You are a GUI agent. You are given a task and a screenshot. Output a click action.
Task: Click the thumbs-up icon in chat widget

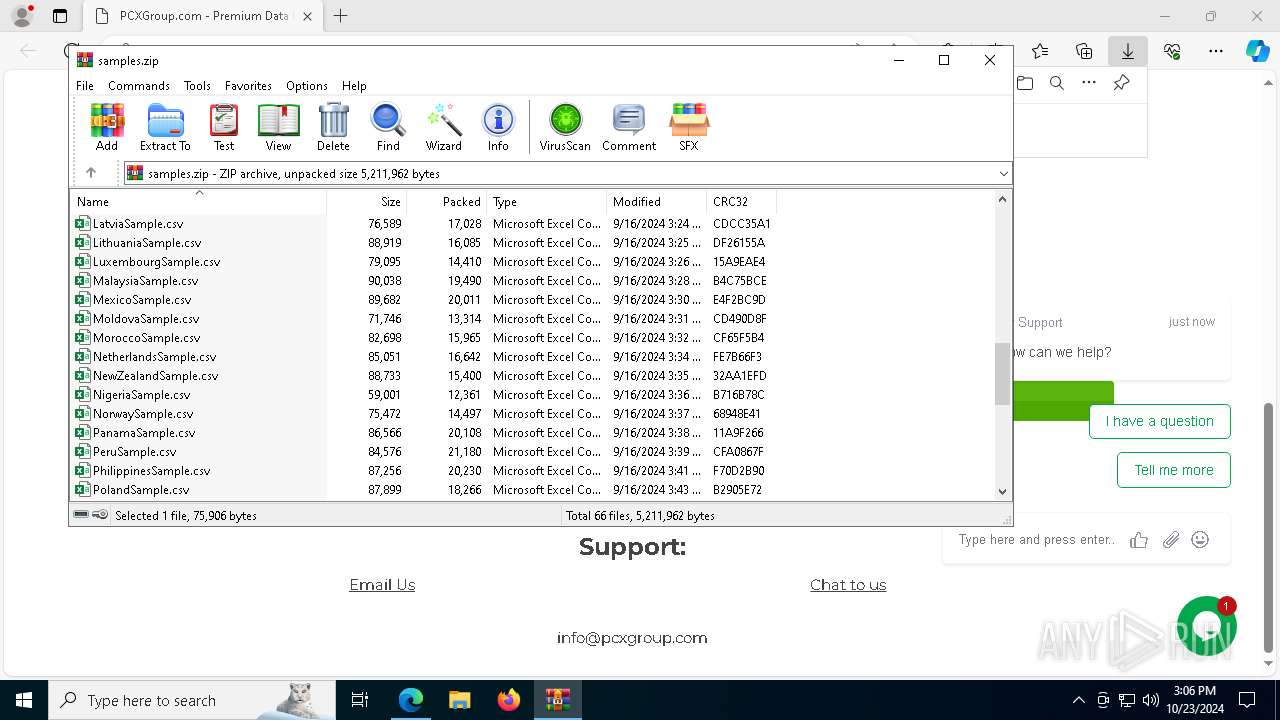pyautogui.click(x=1139, y=540)
